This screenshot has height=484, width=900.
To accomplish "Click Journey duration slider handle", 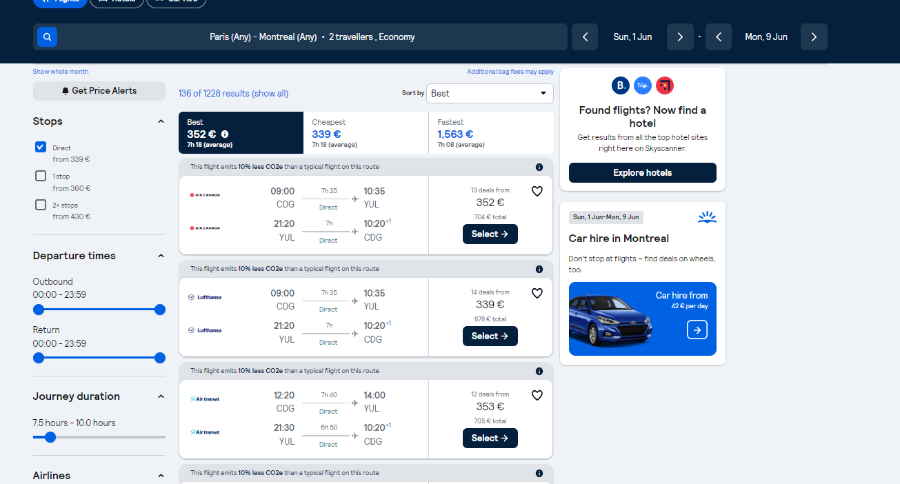I will [x=51, y=437].
